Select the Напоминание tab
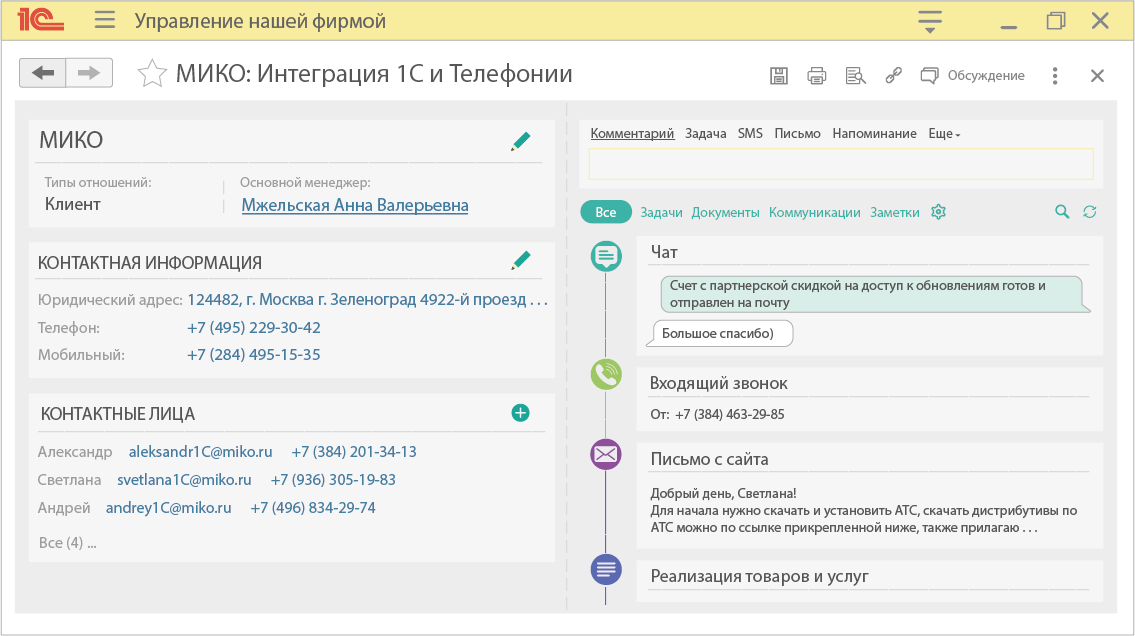1135x636 pixels. coord(874,133)
